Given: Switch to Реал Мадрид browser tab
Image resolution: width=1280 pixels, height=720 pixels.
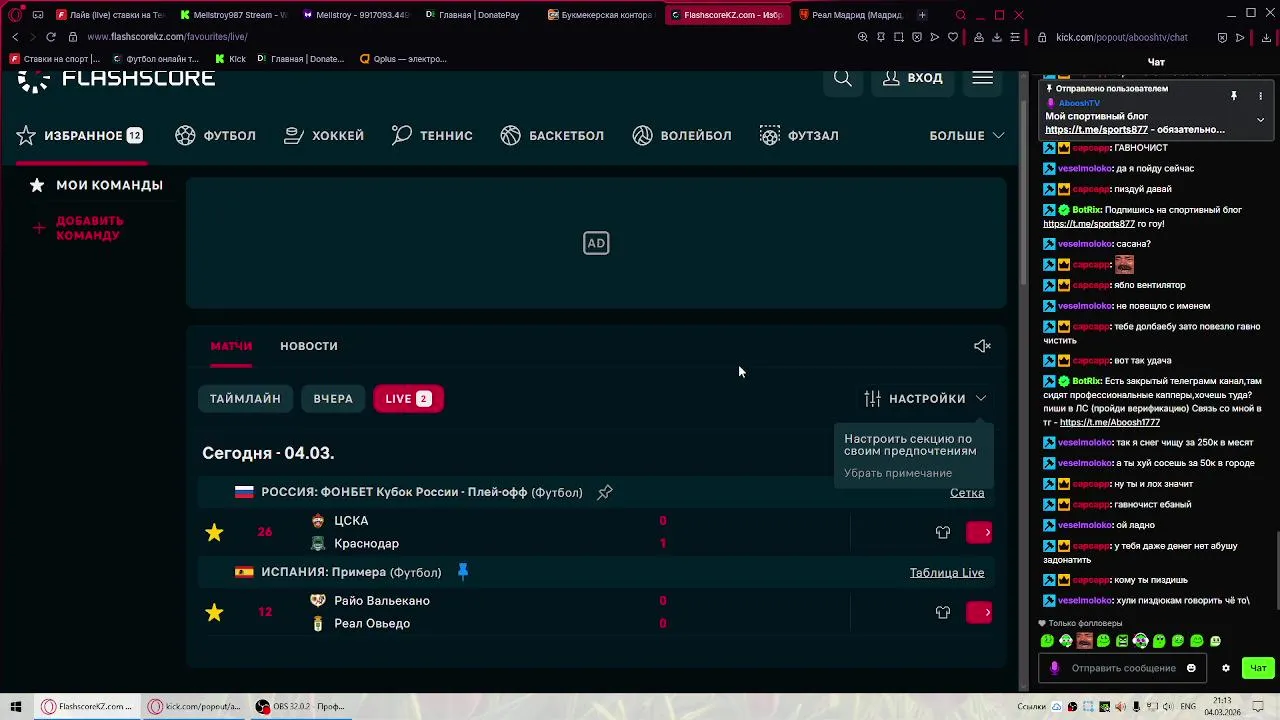Looking at the screenshot, I should coord(849,15).
